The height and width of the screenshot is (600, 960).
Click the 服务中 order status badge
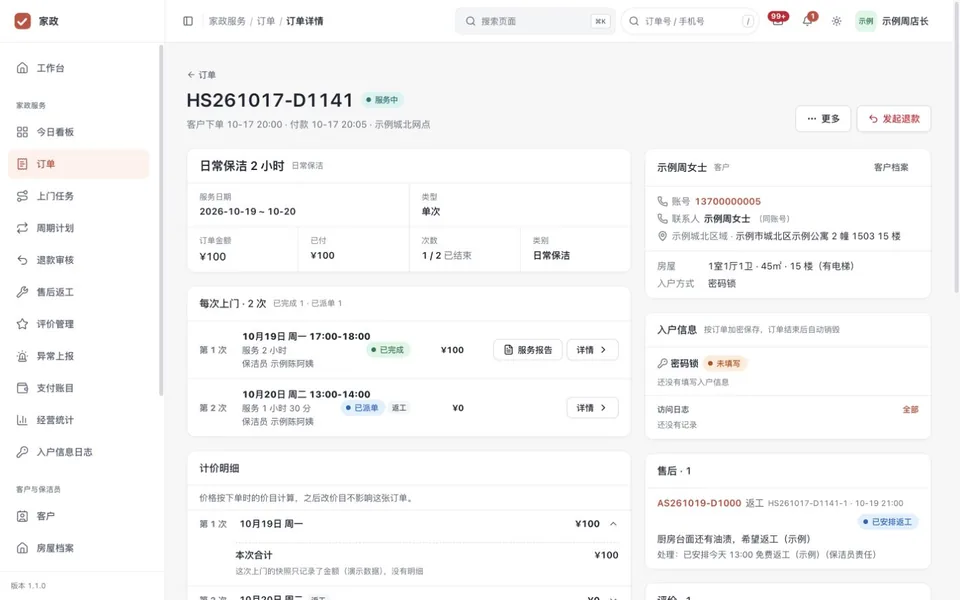(382, 100)
